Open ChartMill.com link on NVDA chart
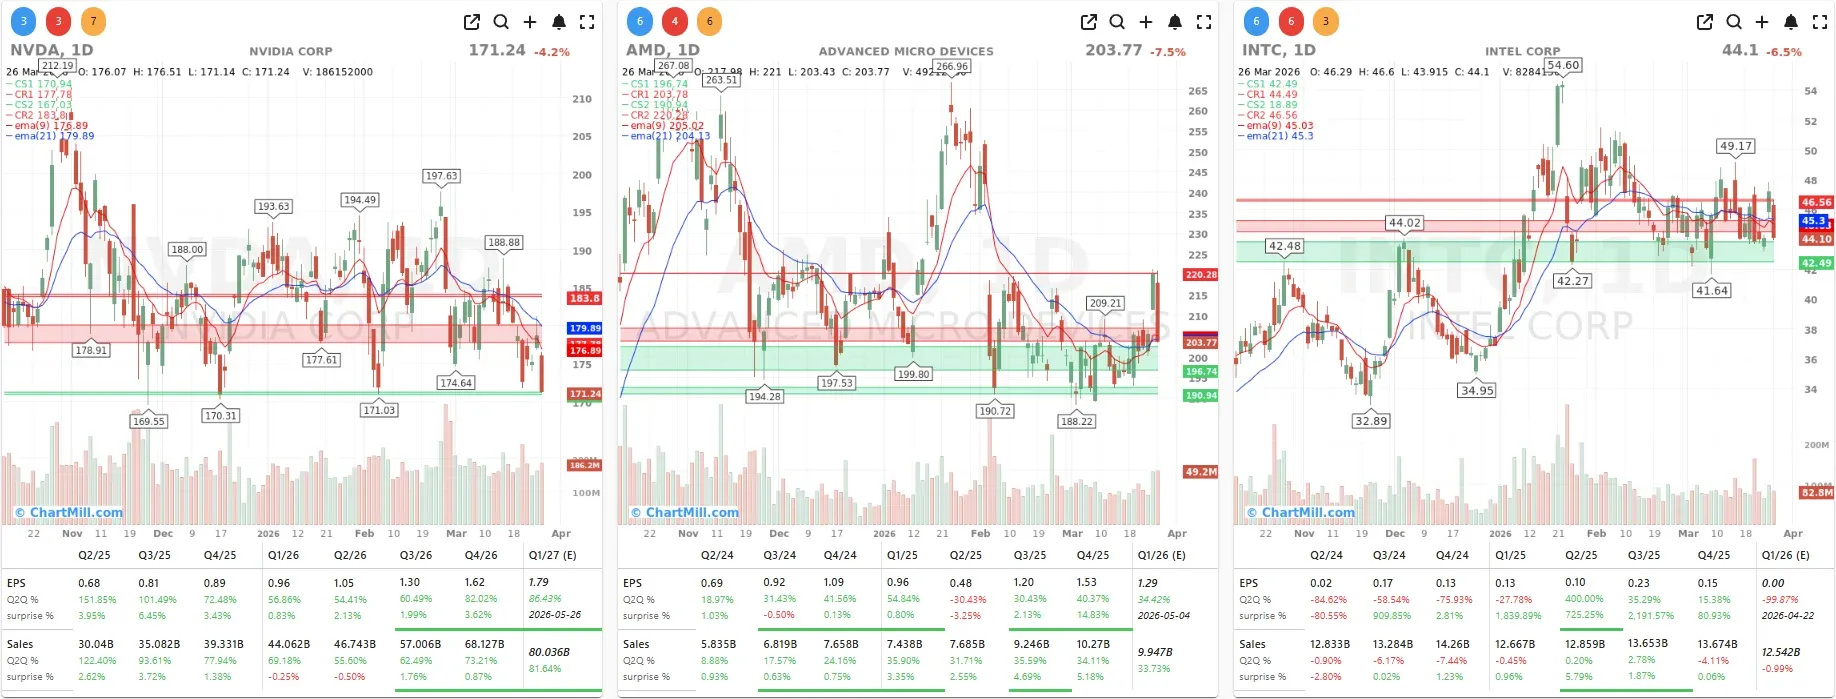 click(69, 512)
